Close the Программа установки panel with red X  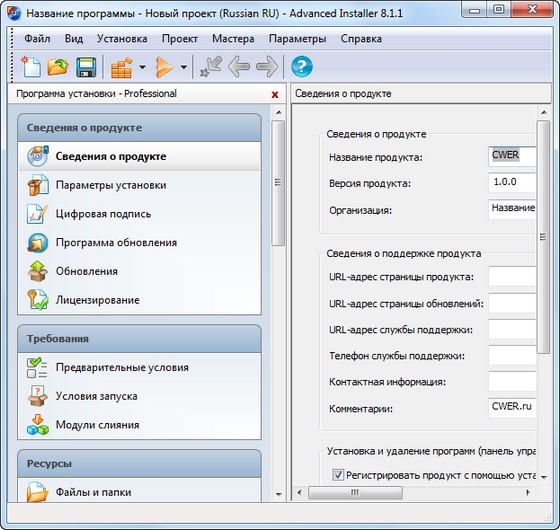tap(275, 95)
